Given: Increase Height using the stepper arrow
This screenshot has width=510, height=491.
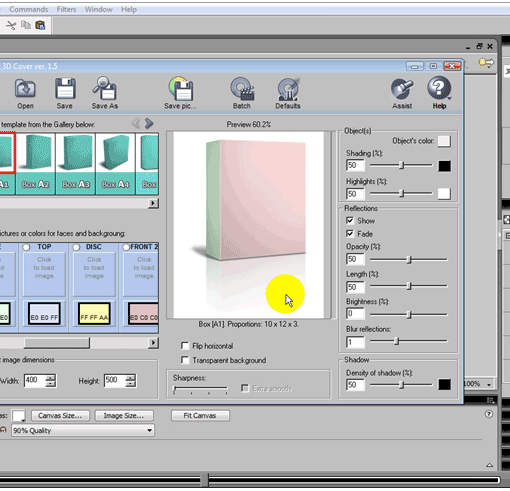Looking at the screenshot, I should click(130, 377).
